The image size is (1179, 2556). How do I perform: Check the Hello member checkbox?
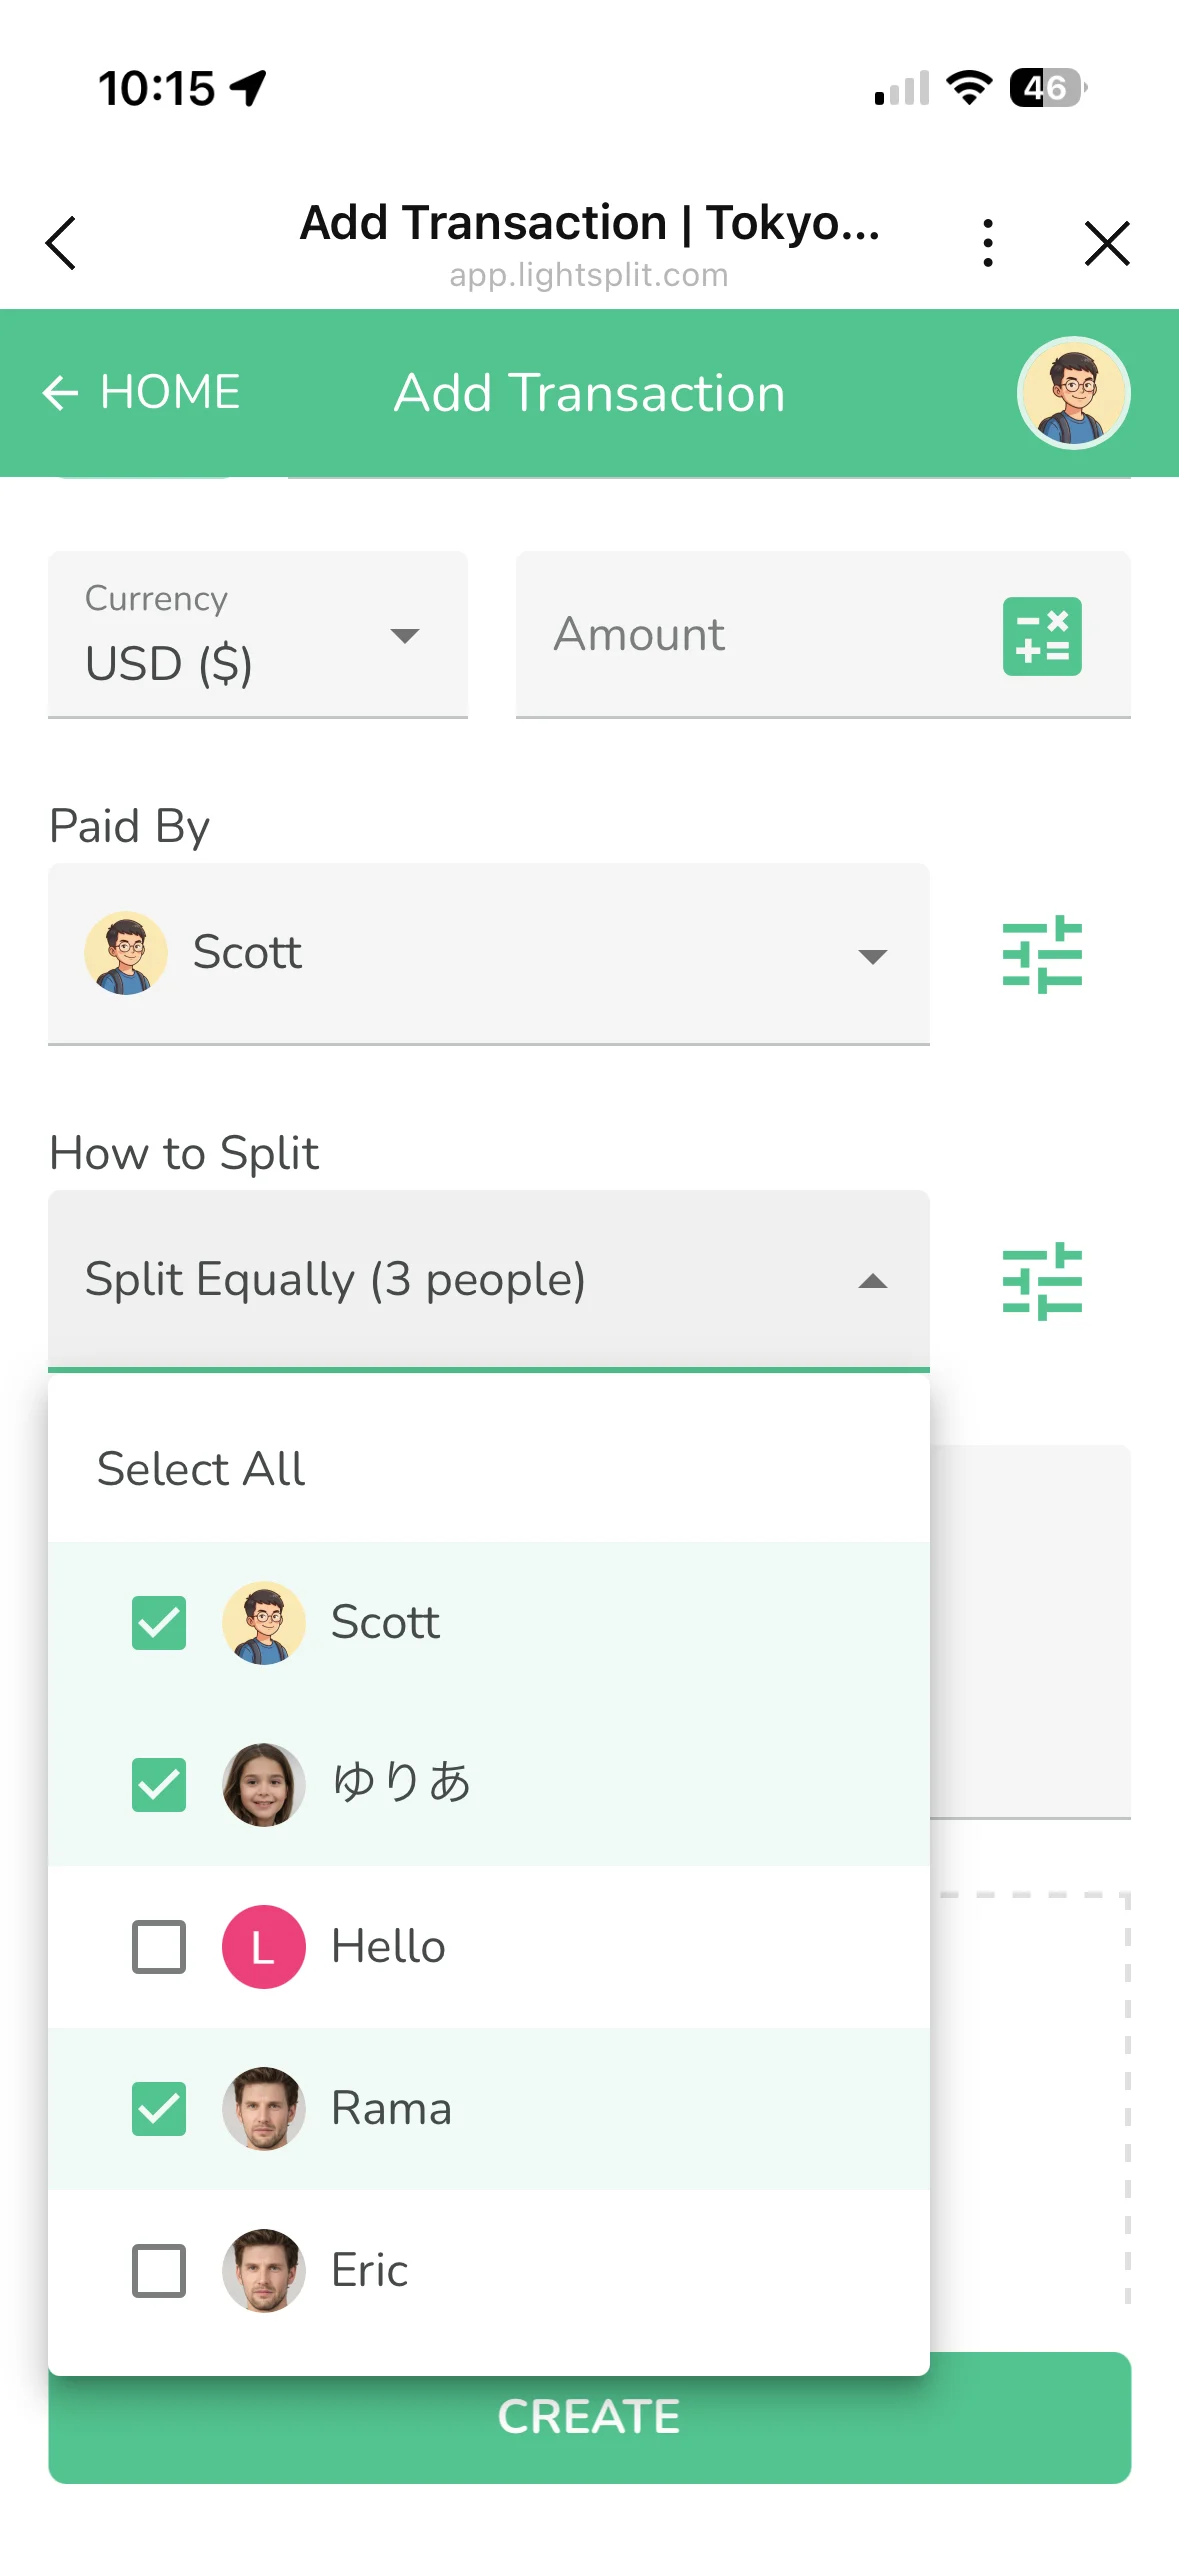point(159,1946)
